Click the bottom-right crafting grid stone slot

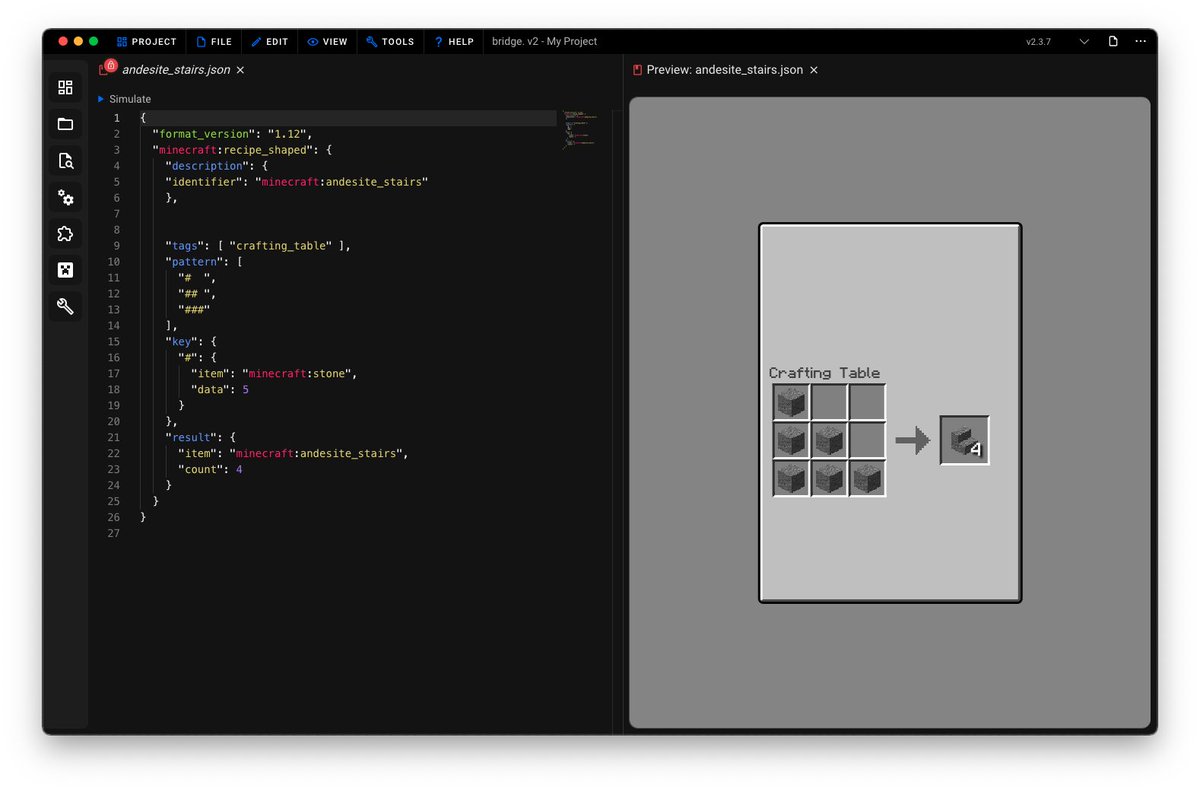867,478
